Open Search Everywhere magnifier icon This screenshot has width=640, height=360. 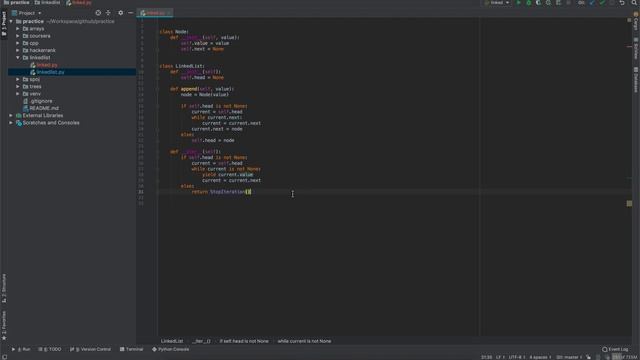[635, 3]
